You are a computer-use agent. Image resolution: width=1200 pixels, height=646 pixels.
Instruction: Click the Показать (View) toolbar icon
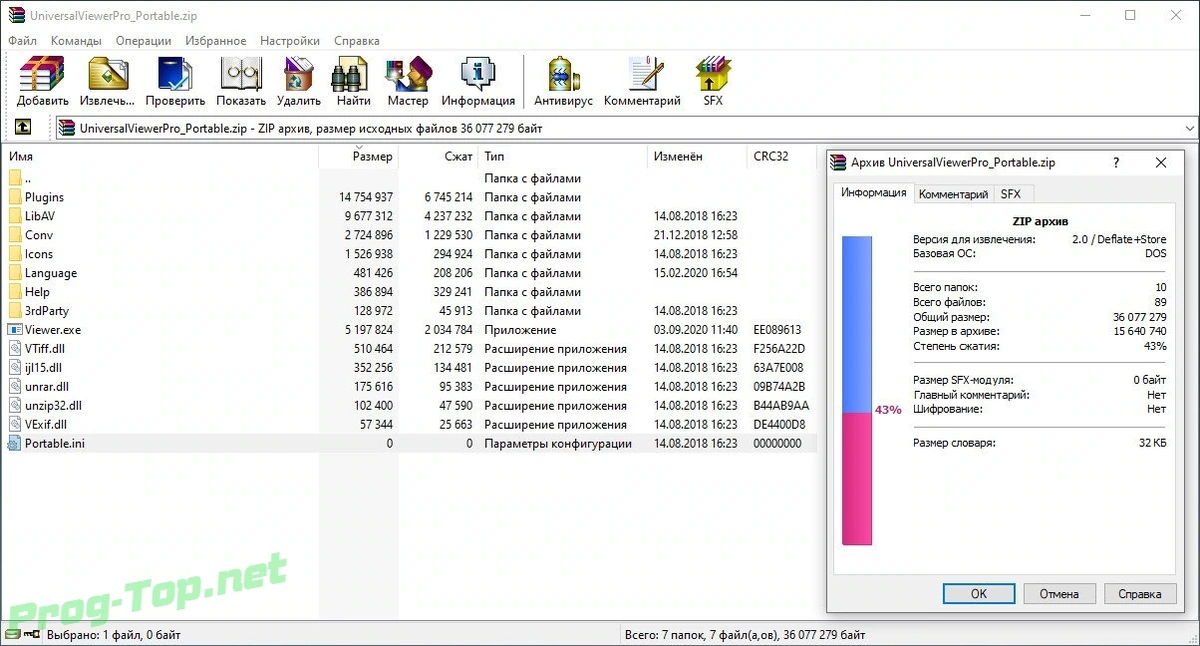click(x=241, y=74)
